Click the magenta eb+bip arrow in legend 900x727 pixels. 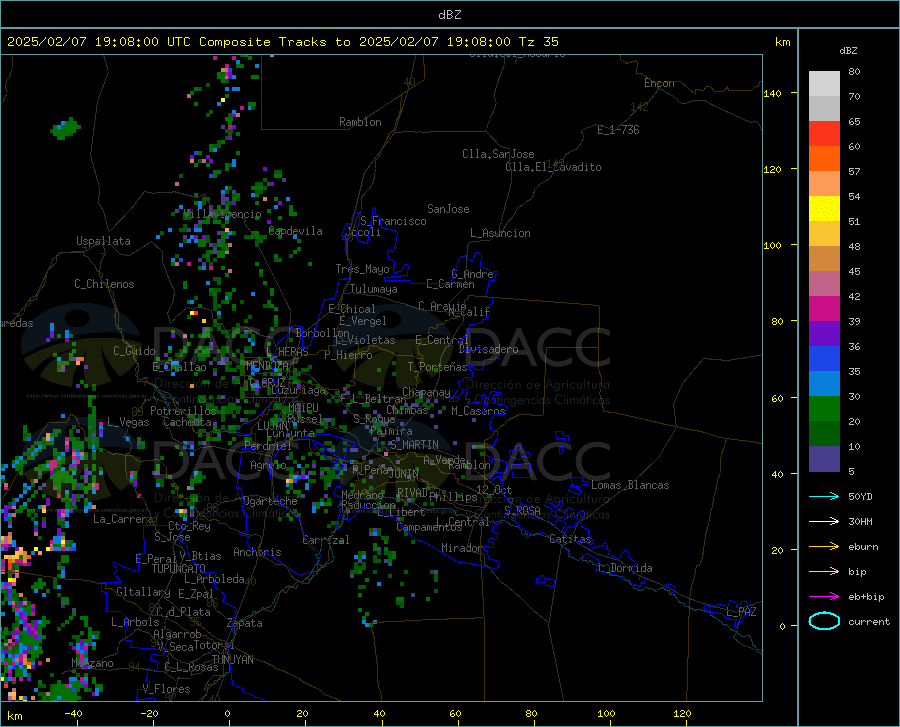point(824,597)
